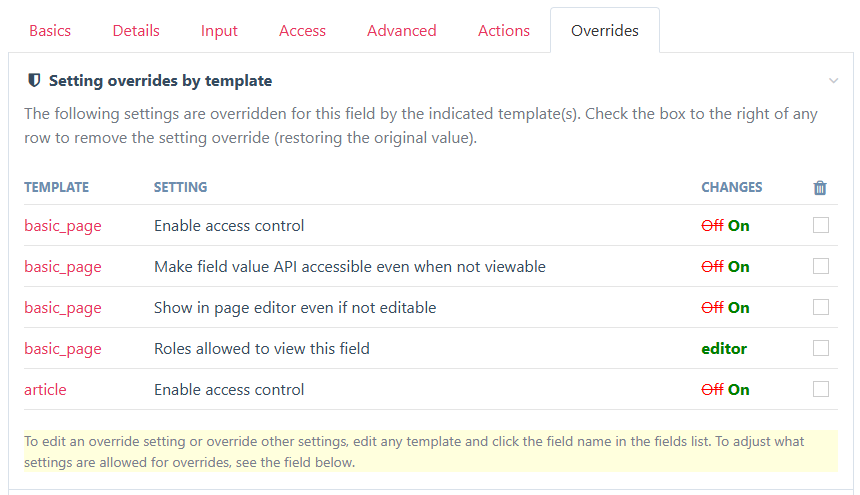Click basic_page link in Show in page editor row
The width and height of the screenshot is (860, 495).
pyautogui.click(x=63, y=308)
